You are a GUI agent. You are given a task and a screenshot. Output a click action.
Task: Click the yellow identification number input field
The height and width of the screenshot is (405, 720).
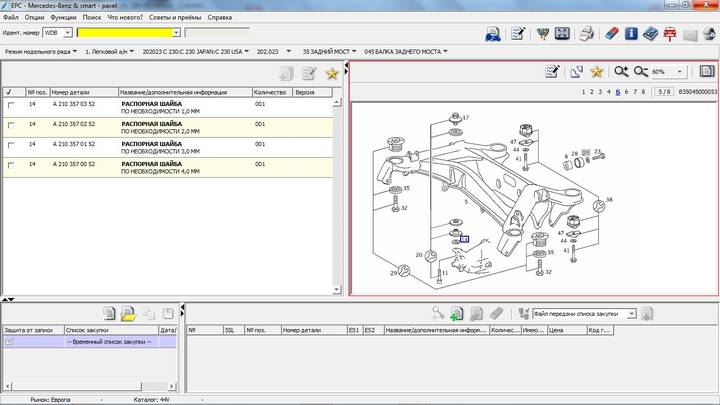click(x=128, y=33)
